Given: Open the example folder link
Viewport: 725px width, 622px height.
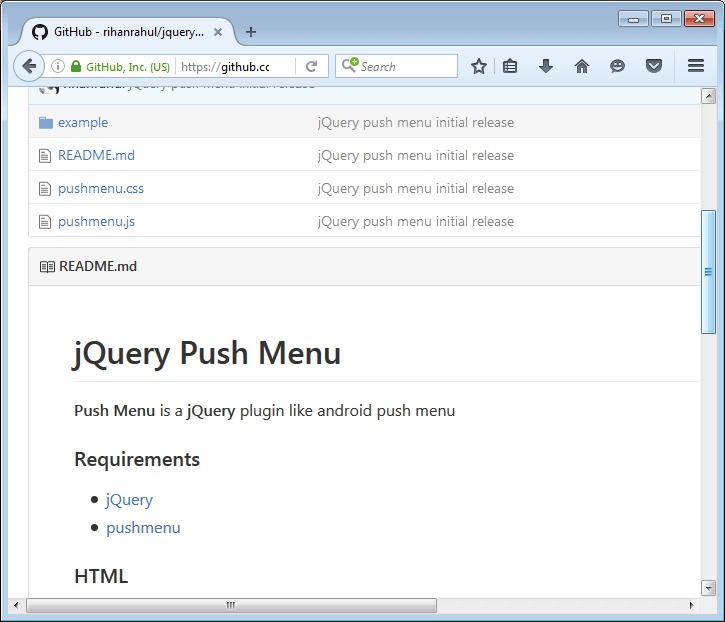Looking at the screenshot, I should (x=83, y=123).
